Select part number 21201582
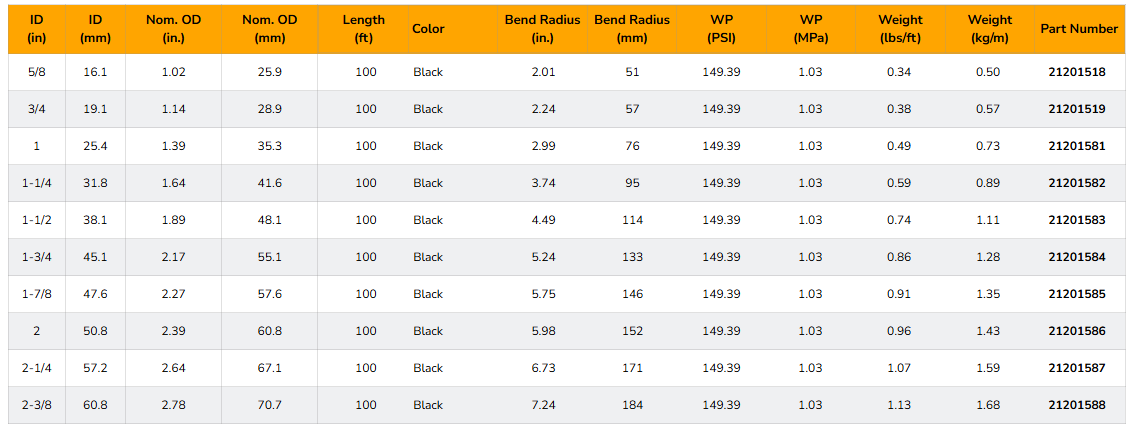This screenshot has height=431, width=1131. coord(1077,183)
